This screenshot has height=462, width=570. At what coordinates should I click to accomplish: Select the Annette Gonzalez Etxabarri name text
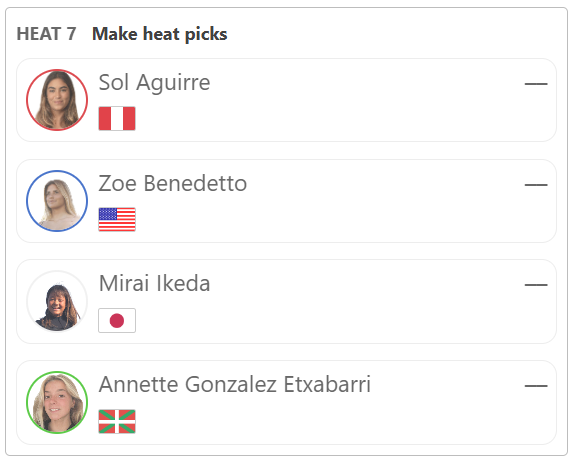[235, 384]
